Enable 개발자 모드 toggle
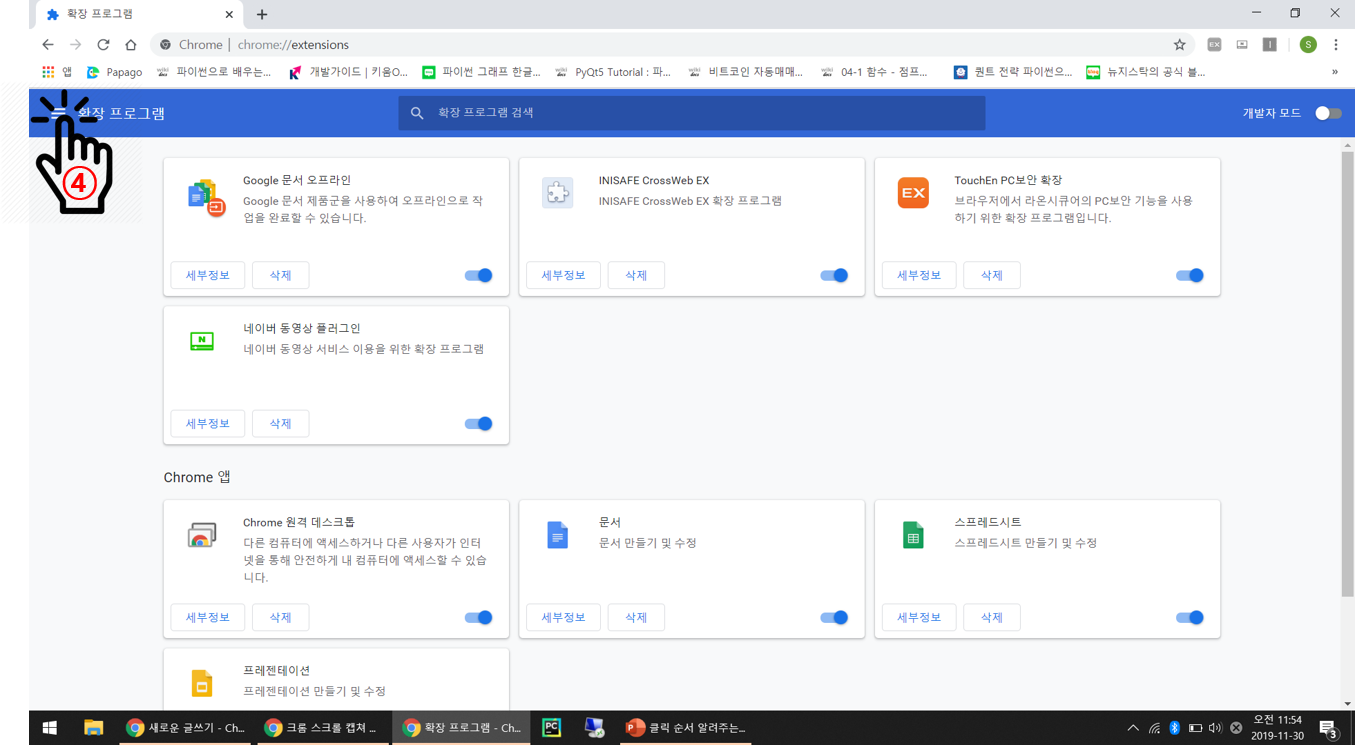 [1328, 113]
